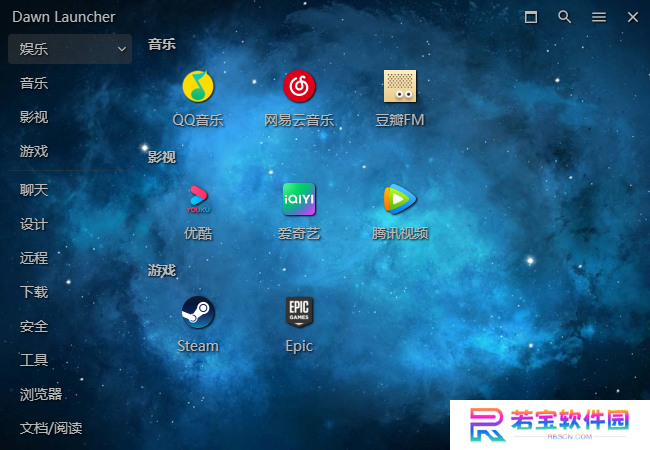Launch the 腾讯视频 icon
Viewport: 650px width, 450px height.
click(400, 199)
